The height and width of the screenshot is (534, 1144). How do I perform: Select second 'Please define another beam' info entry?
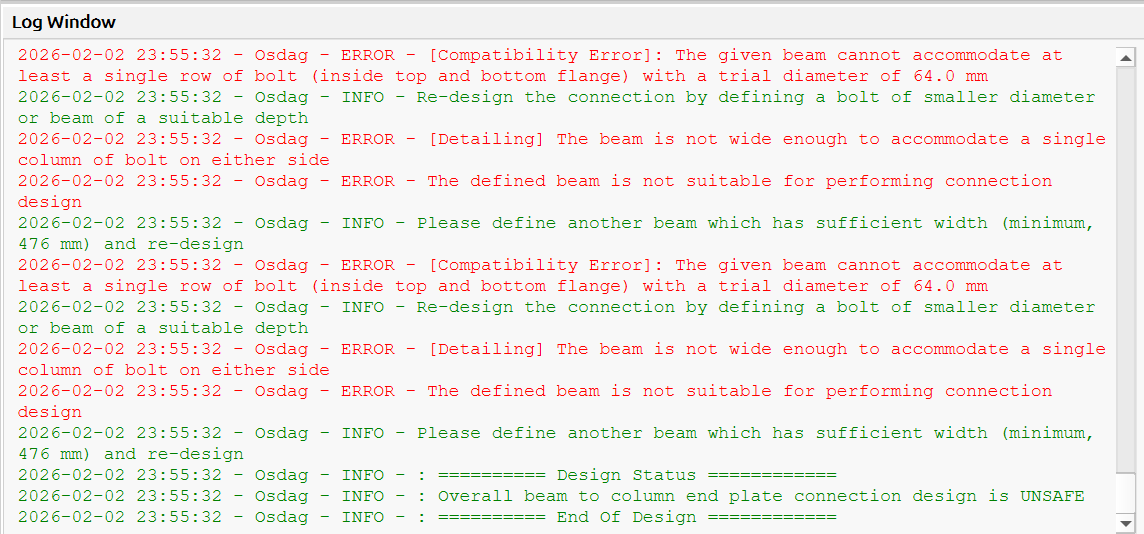pos(556,444)
